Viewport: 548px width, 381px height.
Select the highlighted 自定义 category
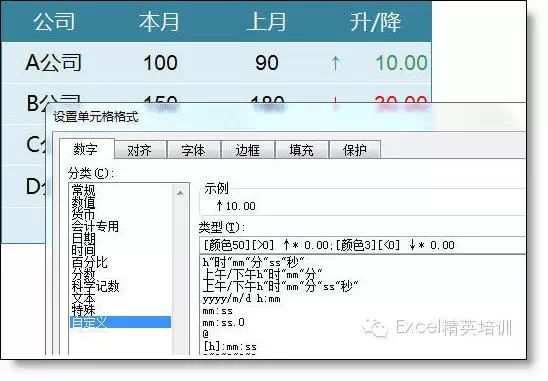(120, 322)
